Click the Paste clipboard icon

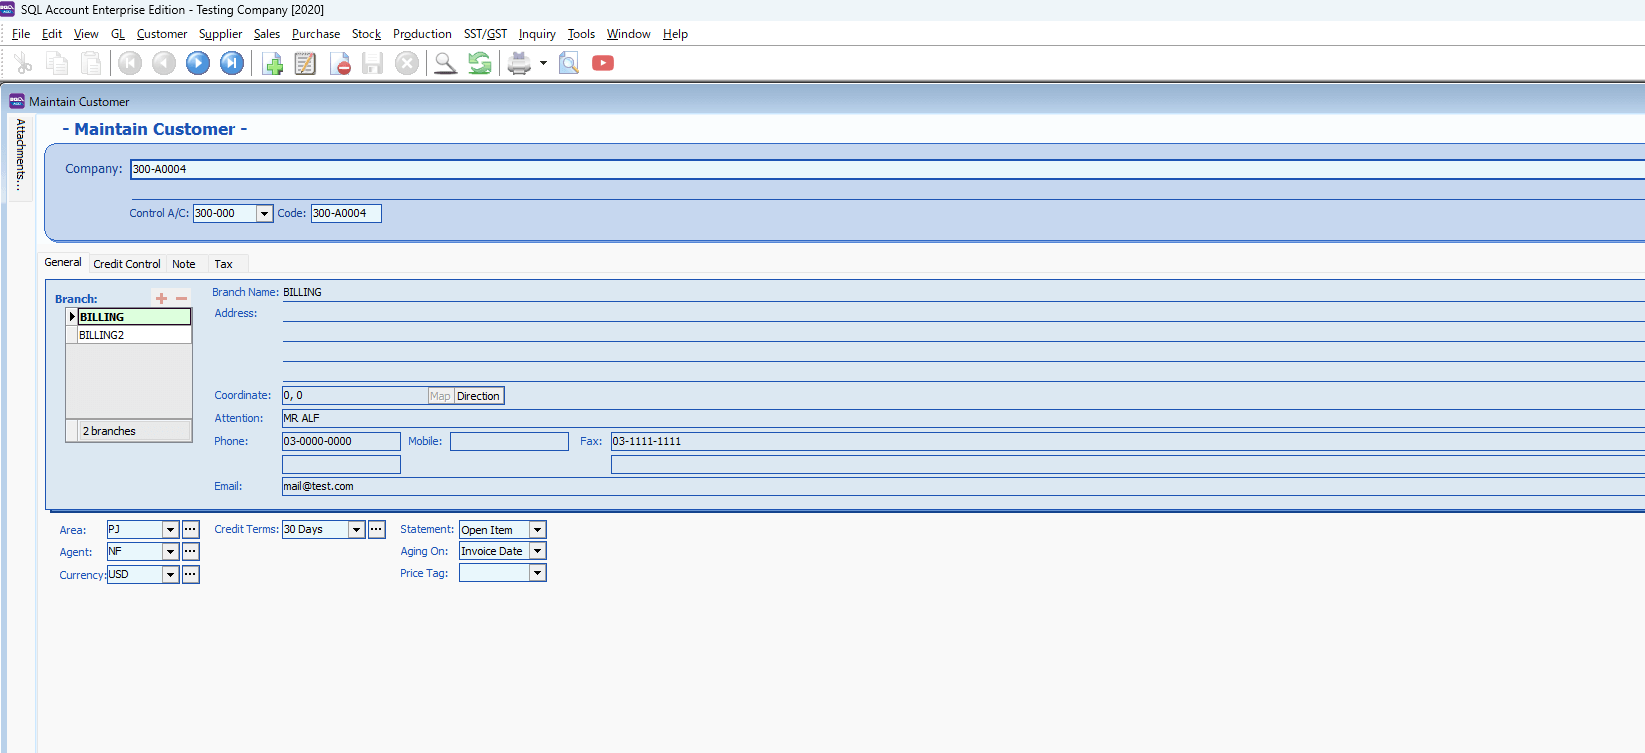point(91,63)
